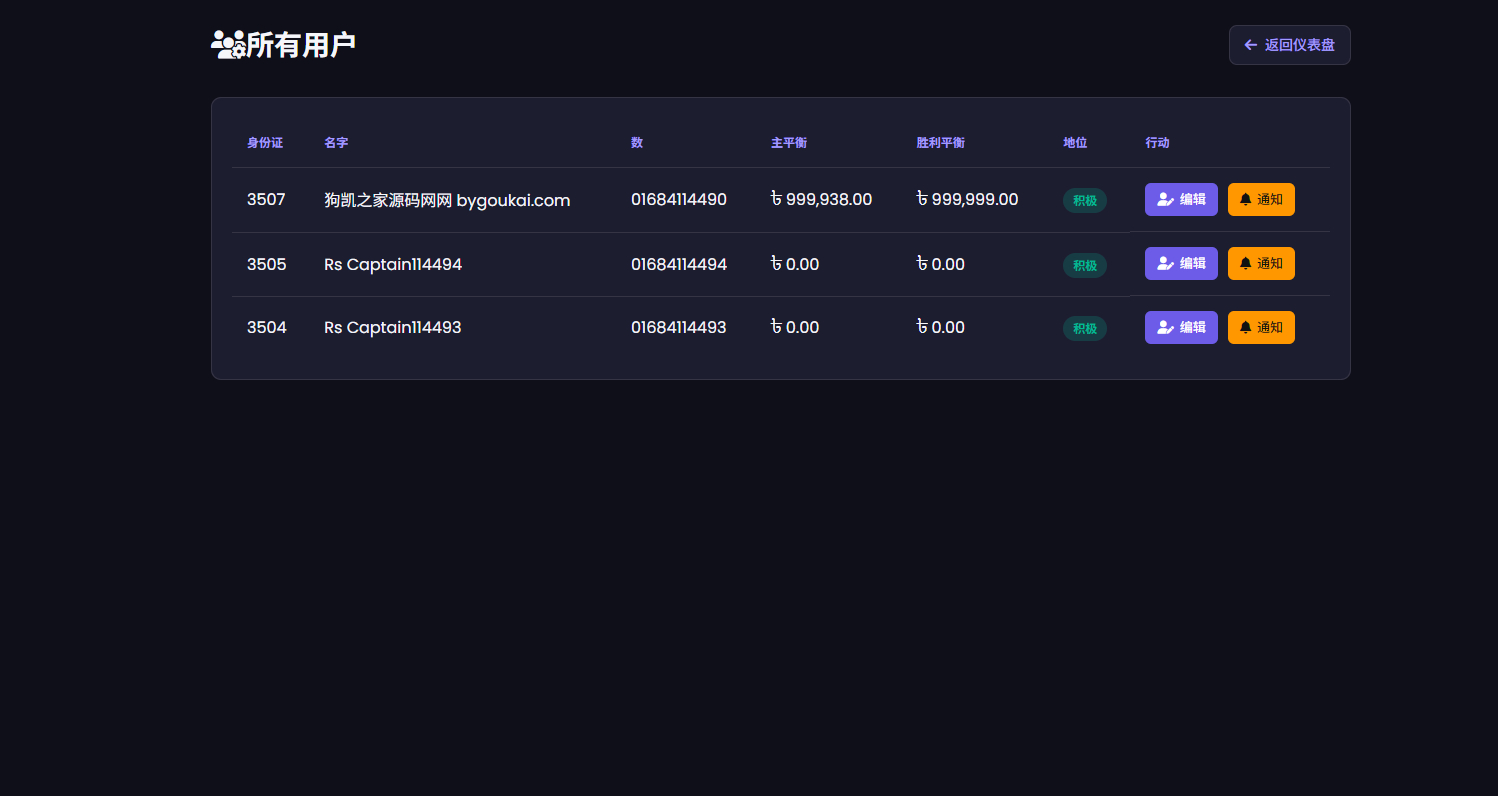
Task: Click the 身份证 column header
Action: (265, 143)
